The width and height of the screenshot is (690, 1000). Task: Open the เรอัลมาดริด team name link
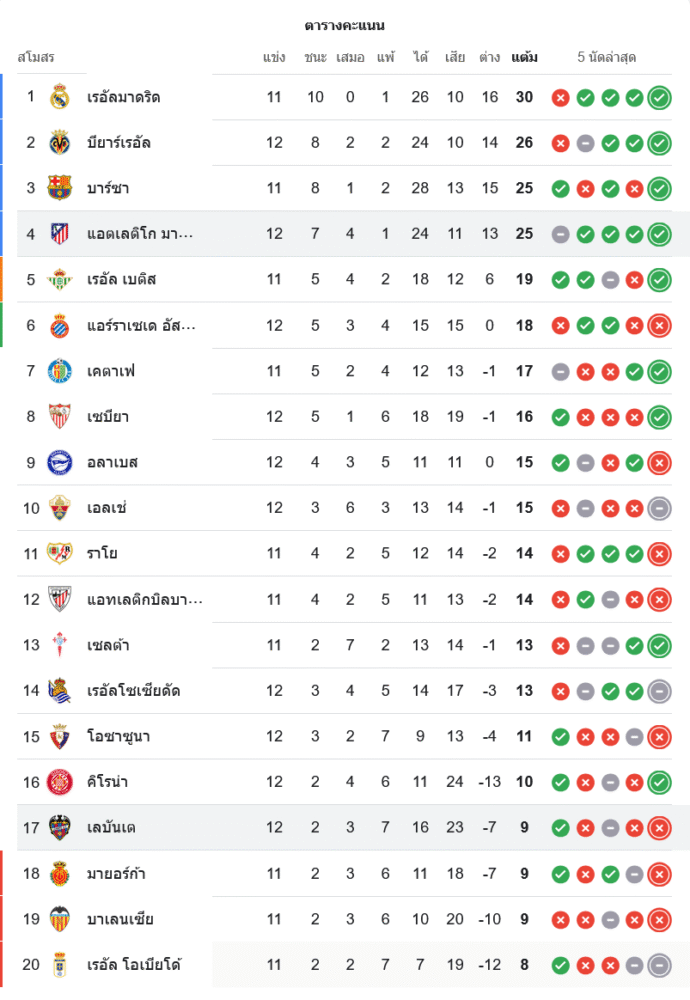pyautogui.click(x=124, y=97)
